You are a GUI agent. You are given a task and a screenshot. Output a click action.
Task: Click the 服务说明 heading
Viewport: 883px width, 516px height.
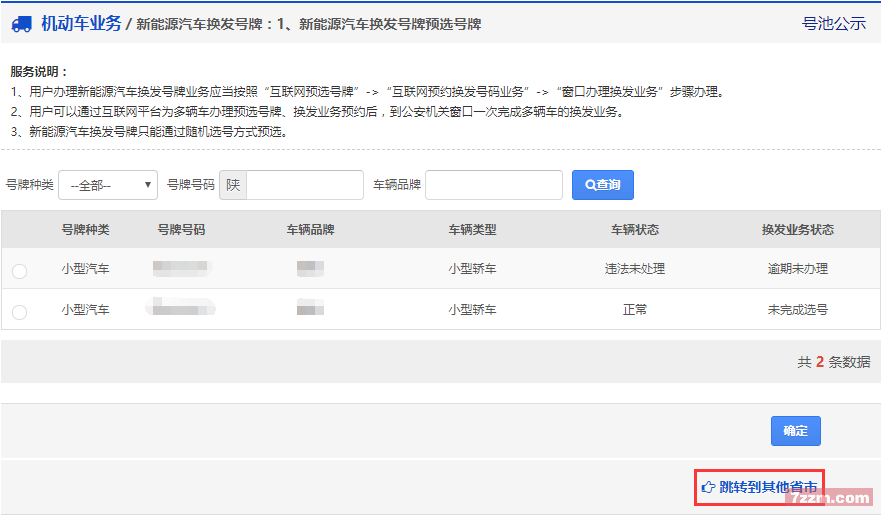click(39, 72)
